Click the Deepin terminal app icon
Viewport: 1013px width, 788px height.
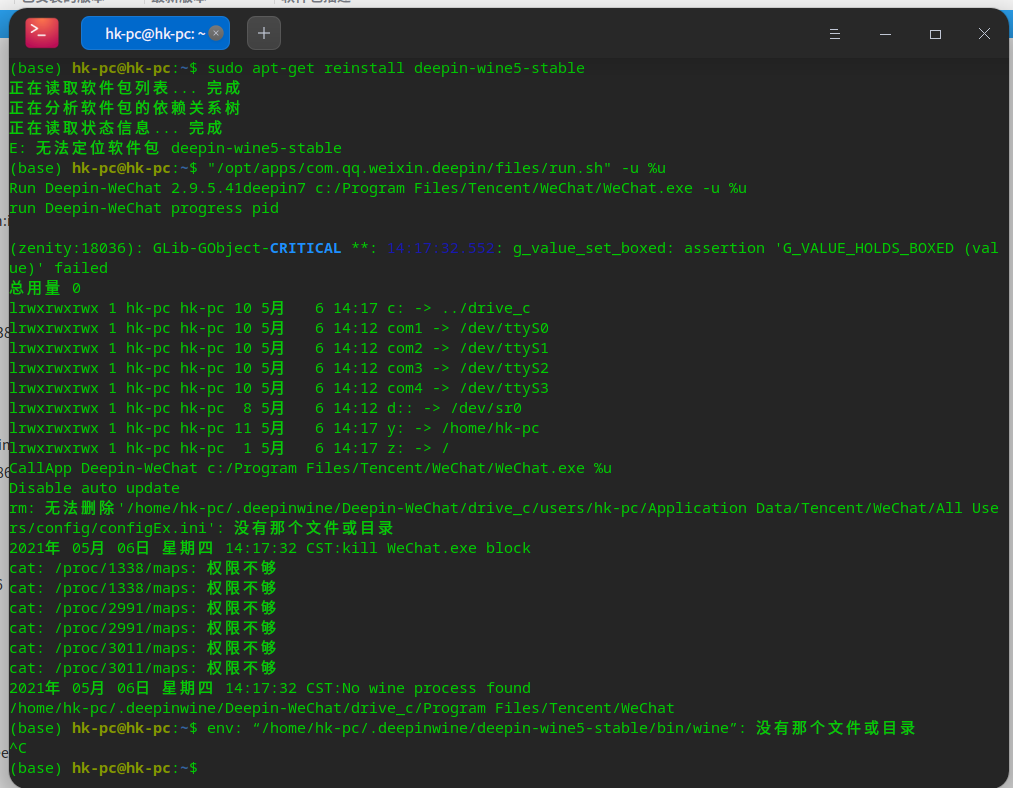pyautogui.click(x=41, y=33)
